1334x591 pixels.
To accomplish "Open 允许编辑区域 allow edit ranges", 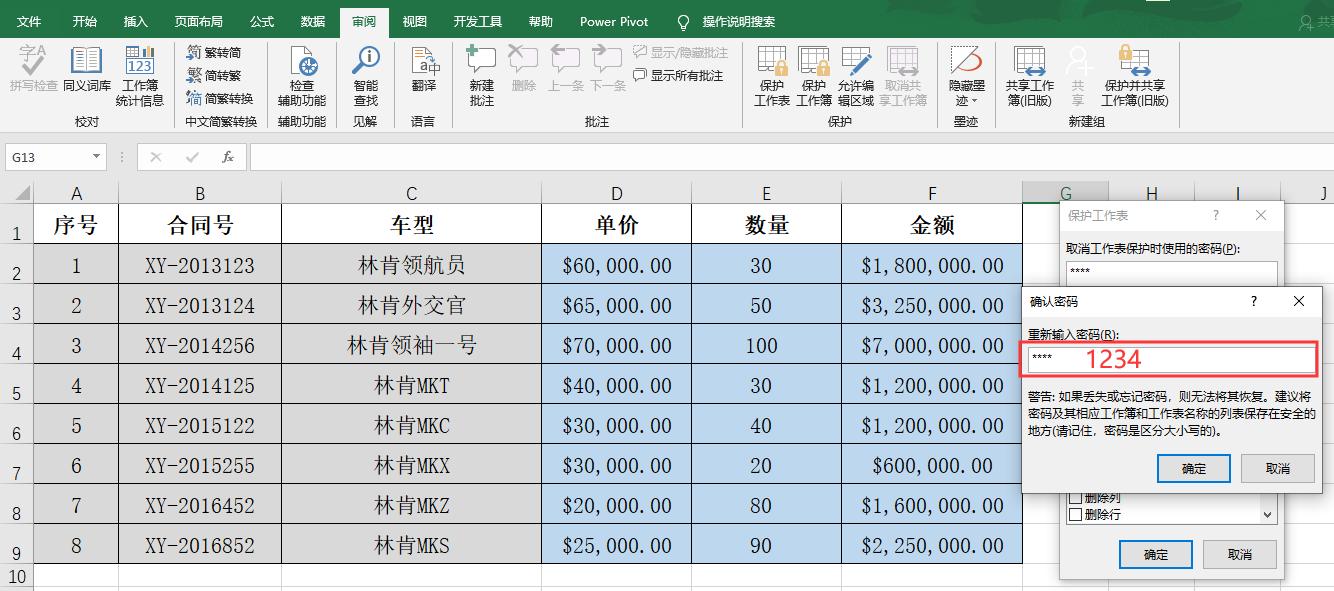I will pyautogui.click(x=856, y=75).
